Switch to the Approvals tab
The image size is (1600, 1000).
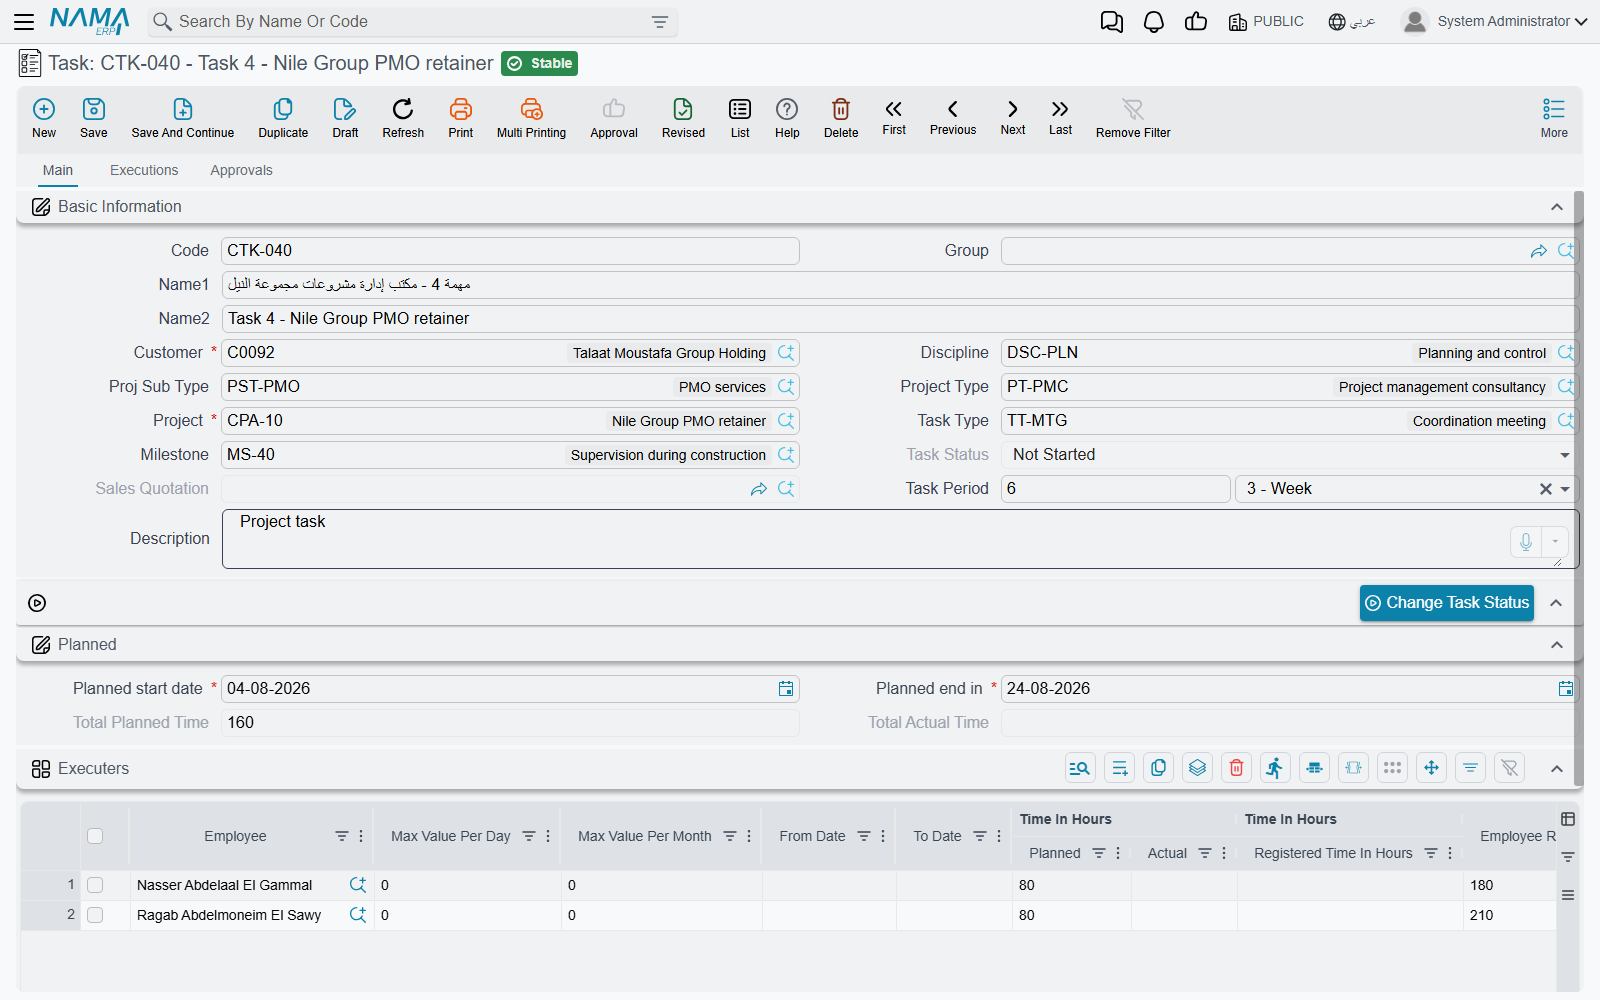click(241, 170)
